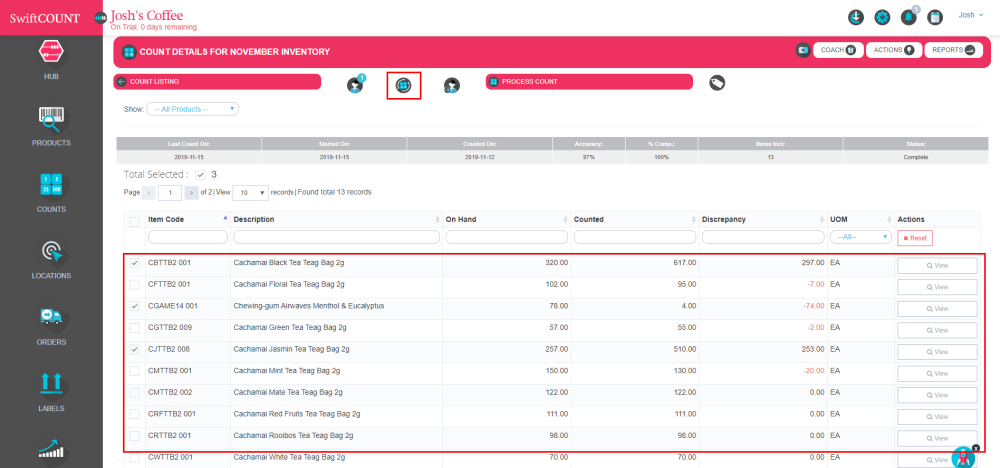Click the page number field
Viewport: 1000px width, 468px height.
pos(170,192)
